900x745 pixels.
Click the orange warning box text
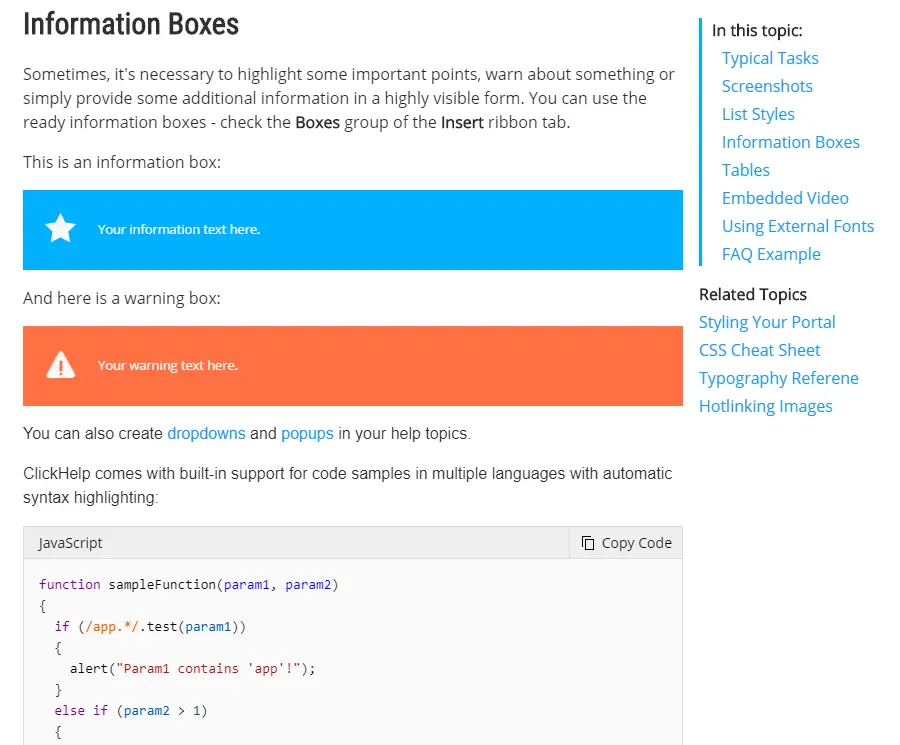[x=167, y=366]
